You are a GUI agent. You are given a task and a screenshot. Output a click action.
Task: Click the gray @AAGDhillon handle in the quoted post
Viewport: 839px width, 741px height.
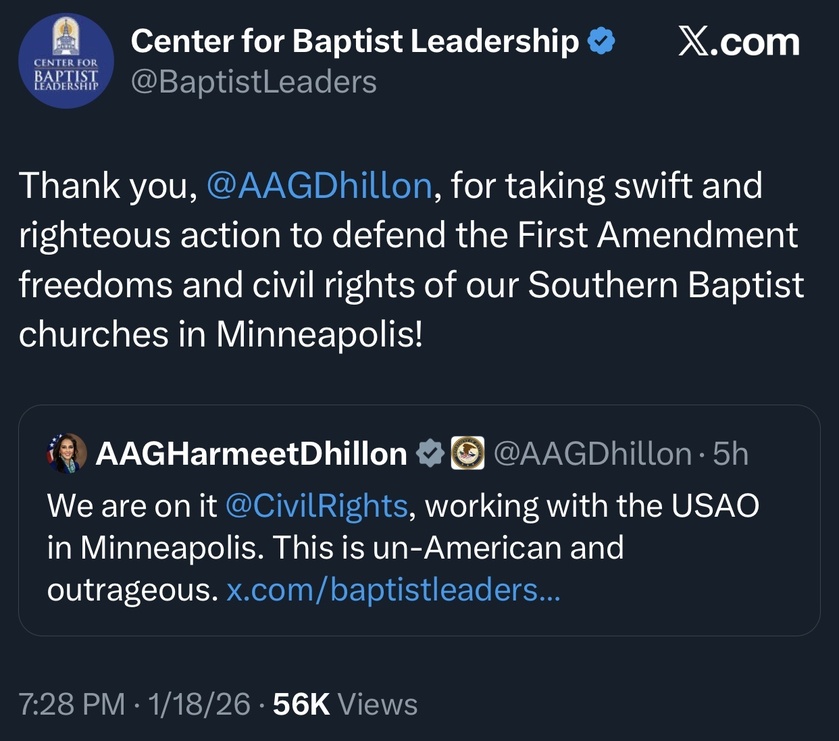point(592,454)
